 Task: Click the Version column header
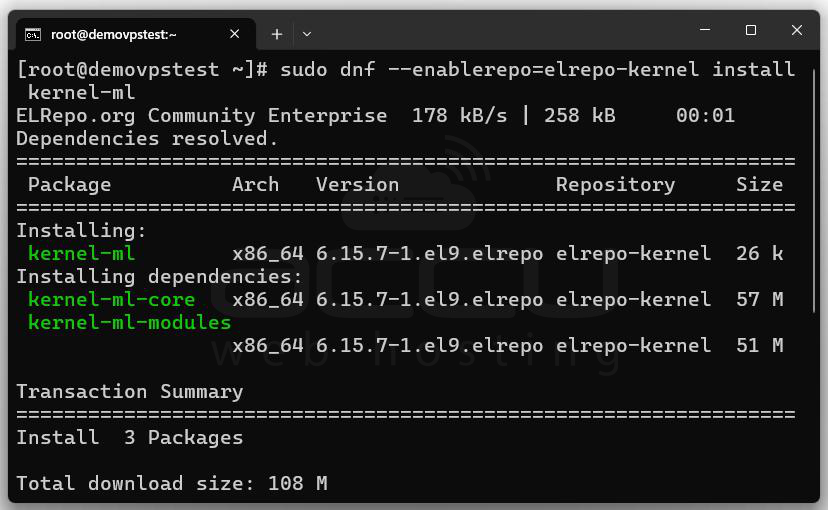(x=357, y=185)
